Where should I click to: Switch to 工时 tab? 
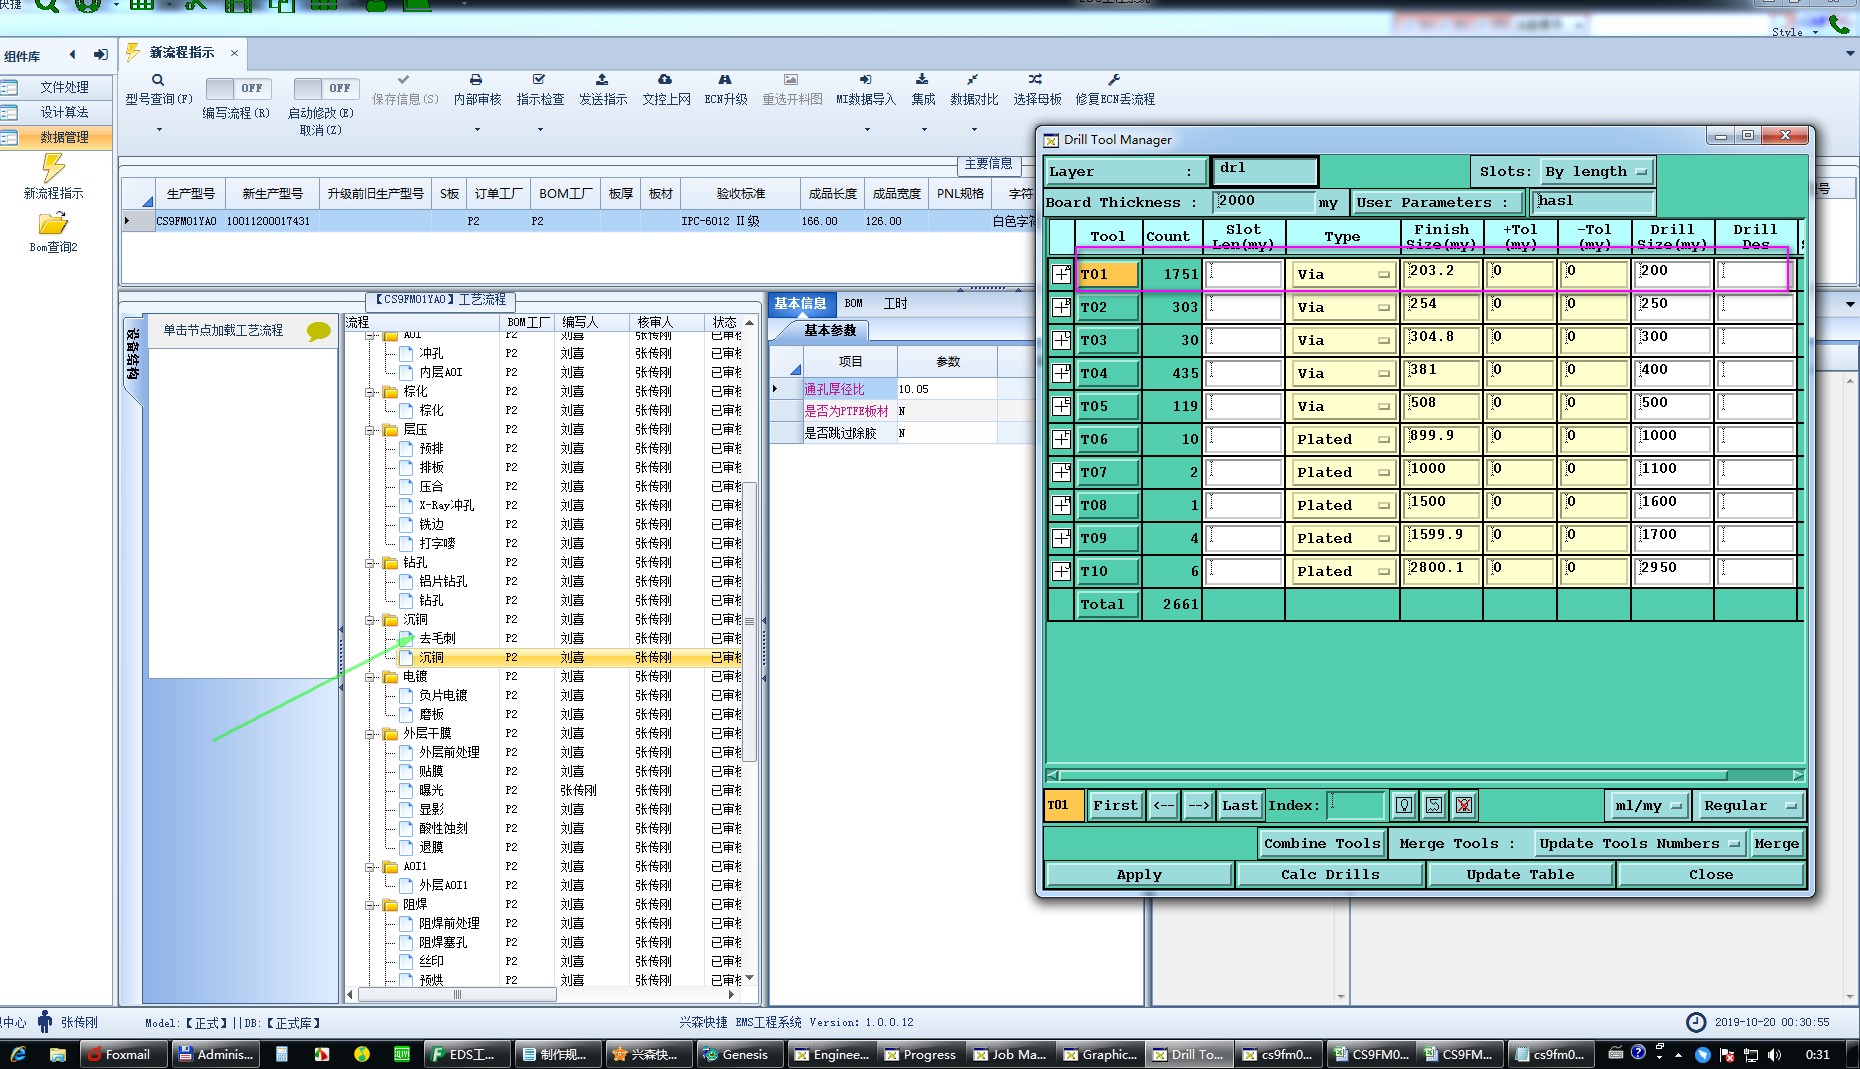pos(895,303)
